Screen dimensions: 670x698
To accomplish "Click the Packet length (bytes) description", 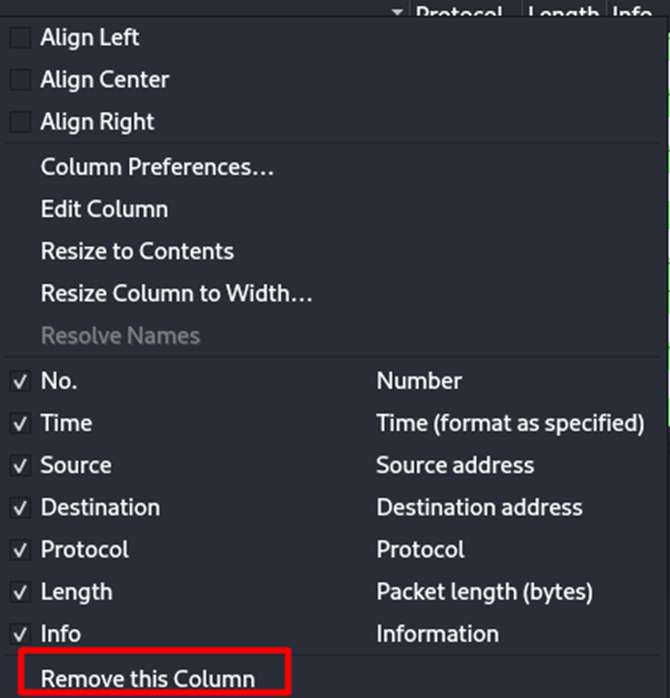I will point(484,592).
